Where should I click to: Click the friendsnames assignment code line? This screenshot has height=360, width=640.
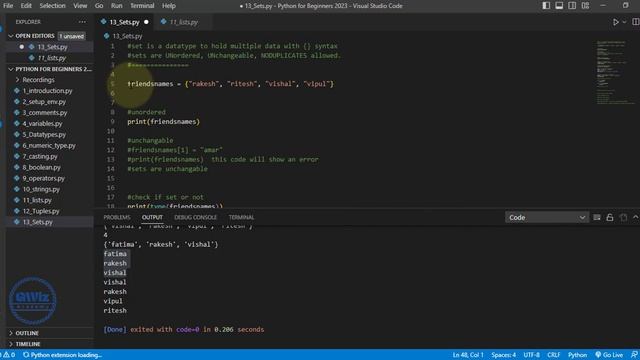tap(231, 84)
